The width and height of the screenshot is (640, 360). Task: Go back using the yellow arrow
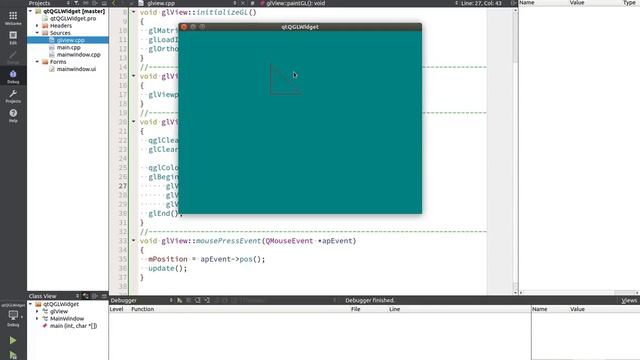click(114, 3)
